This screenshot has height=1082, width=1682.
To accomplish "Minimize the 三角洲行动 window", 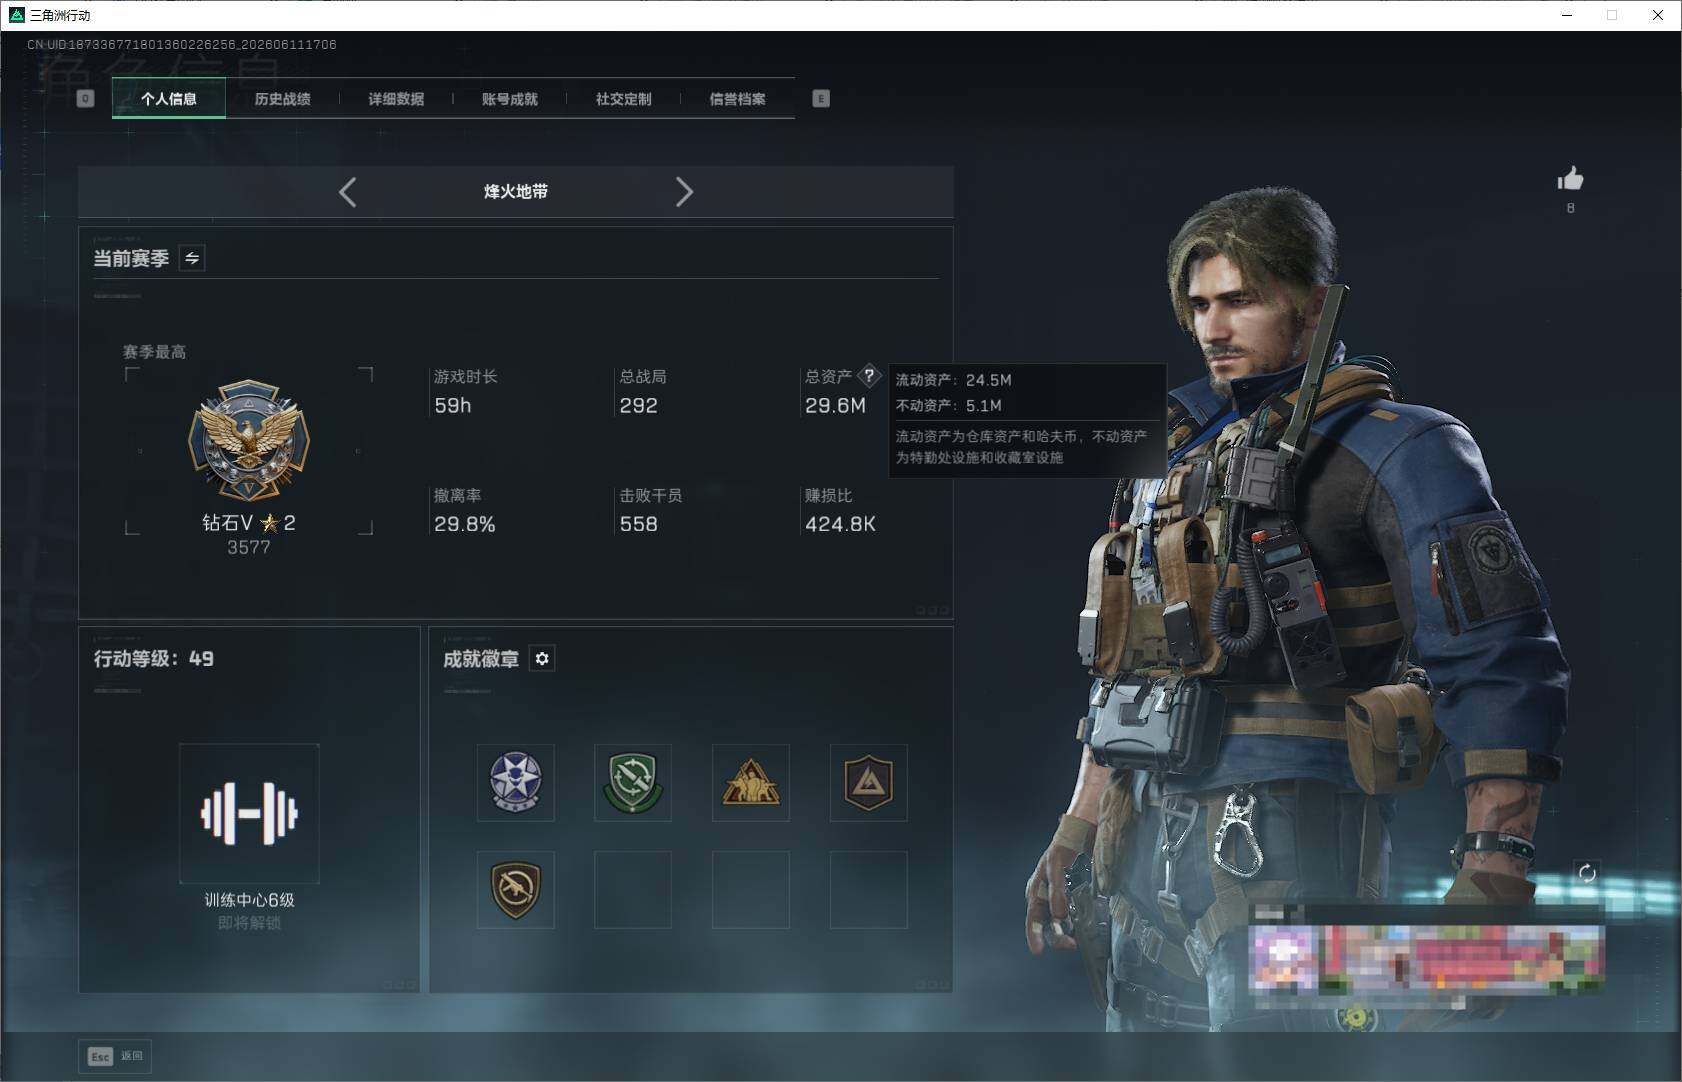I will [1567, 15].
